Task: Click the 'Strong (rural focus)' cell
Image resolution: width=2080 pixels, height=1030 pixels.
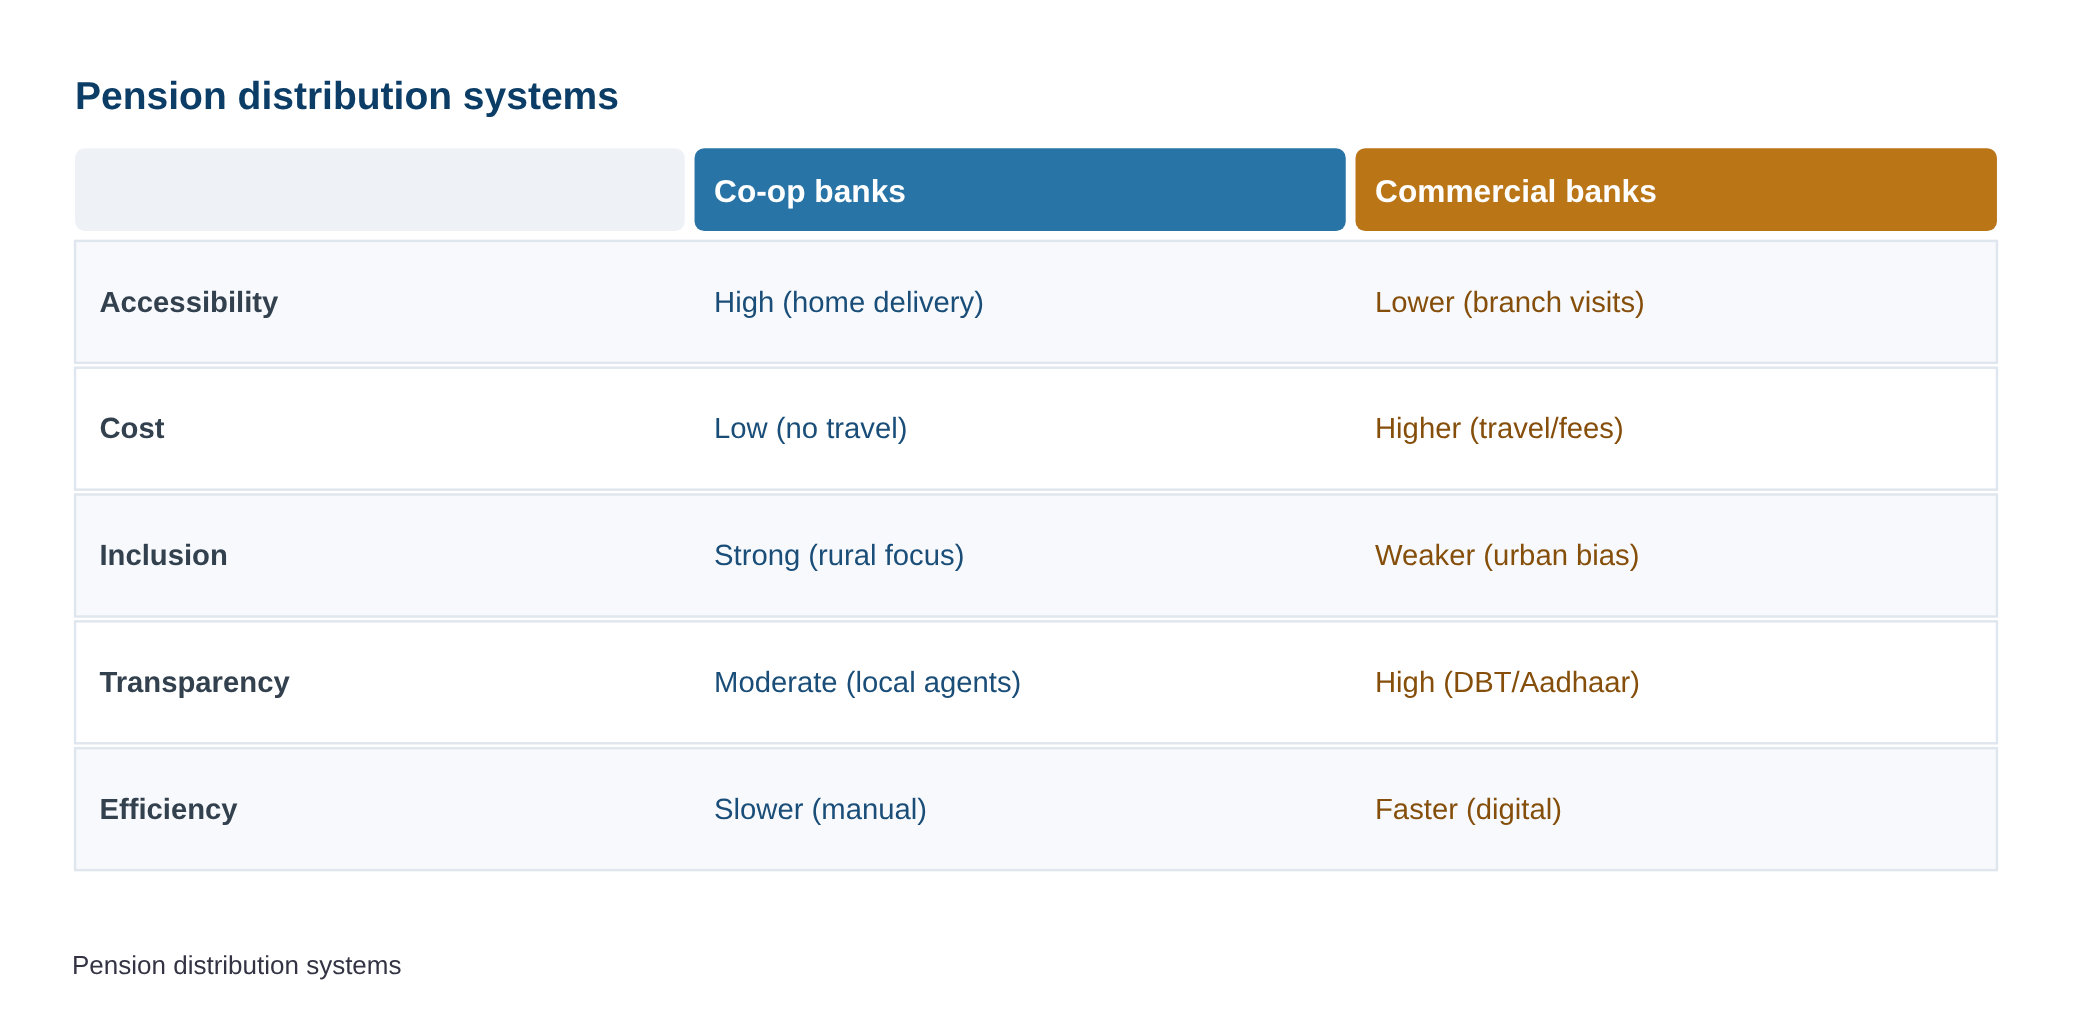Action: pyautogui.click(x=839, y=555)
